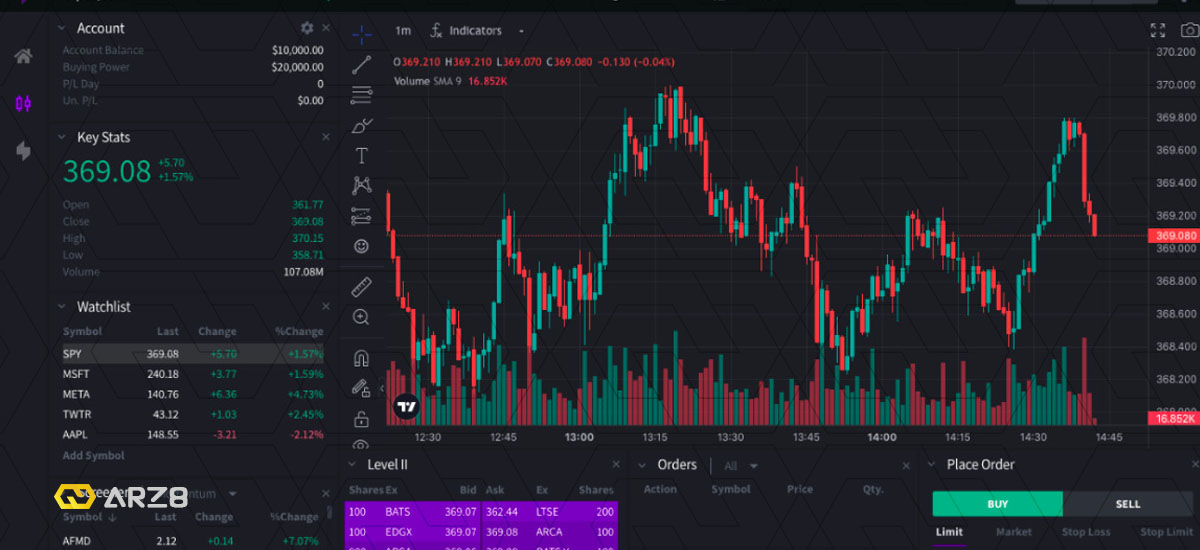Open the Orders All filter dropdown

(741, 466)
